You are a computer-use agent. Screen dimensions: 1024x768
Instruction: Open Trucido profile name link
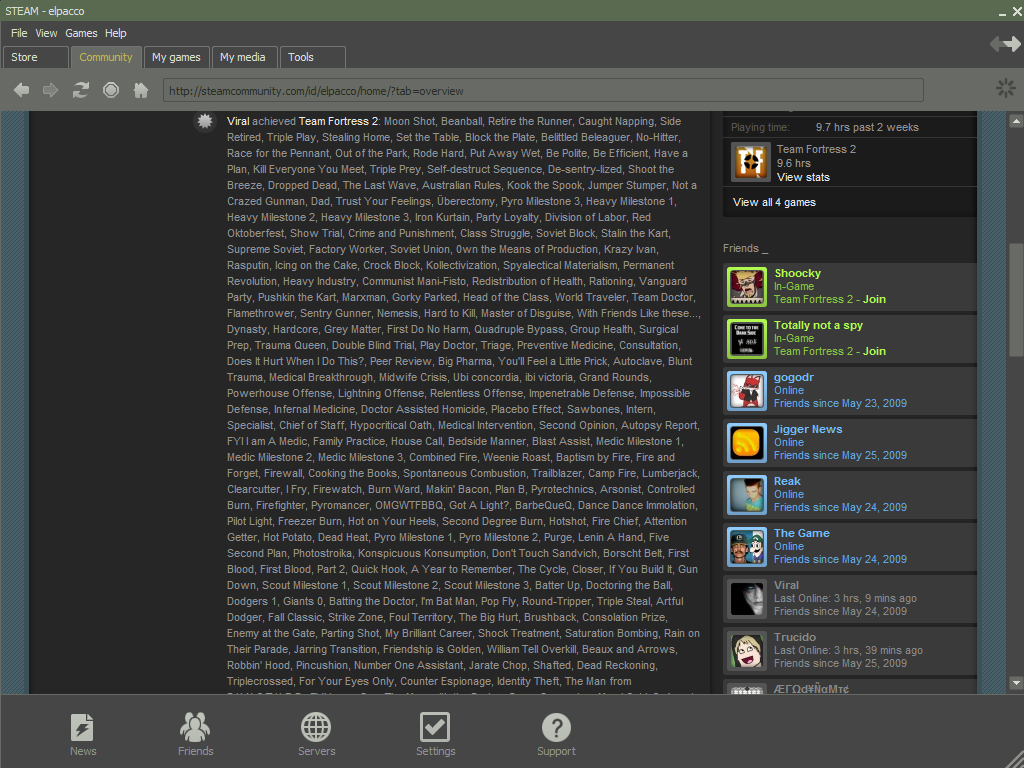[x=795, y=637]
